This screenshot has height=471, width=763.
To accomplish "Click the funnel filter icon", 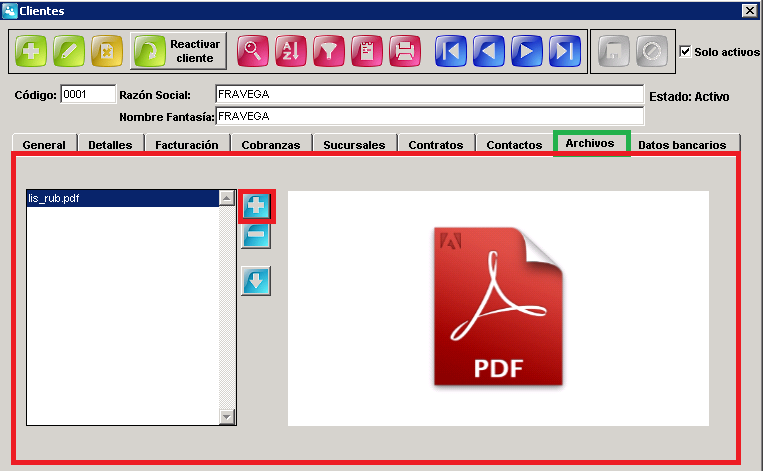I will tap(328, 51).
